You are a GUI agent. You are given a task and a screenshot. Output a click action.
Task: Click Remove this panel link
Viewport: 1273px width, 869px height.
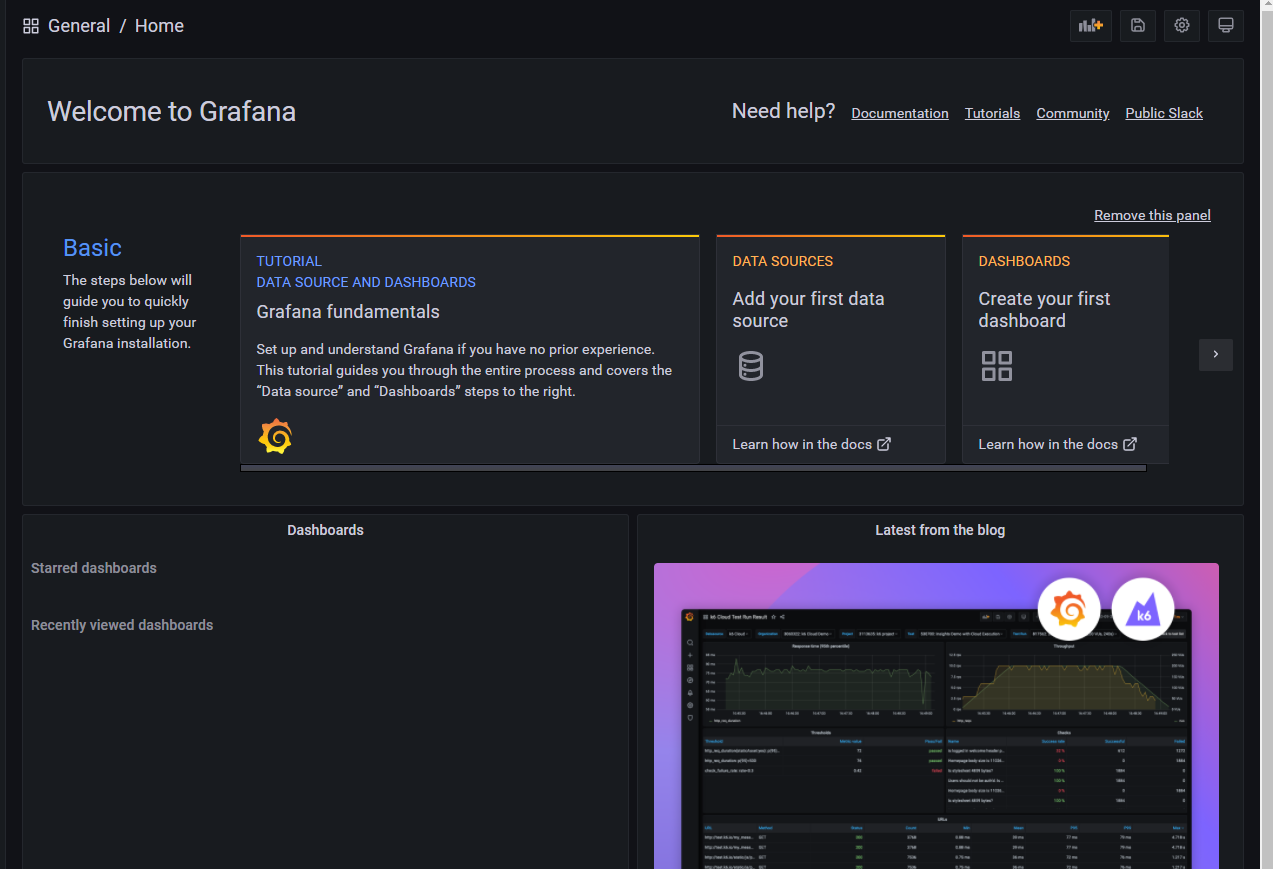tap(1152, 215)
